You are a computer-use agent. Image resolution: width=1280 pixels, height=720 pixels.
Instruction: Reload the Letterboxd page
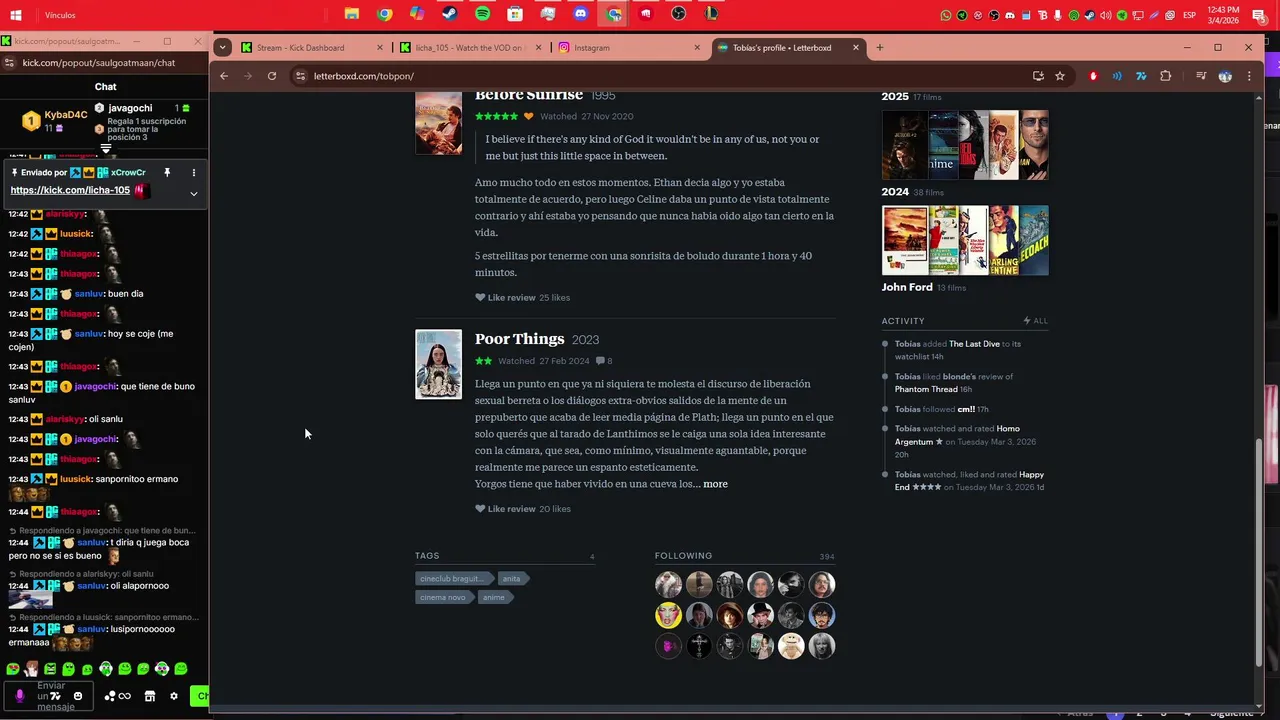272,76
